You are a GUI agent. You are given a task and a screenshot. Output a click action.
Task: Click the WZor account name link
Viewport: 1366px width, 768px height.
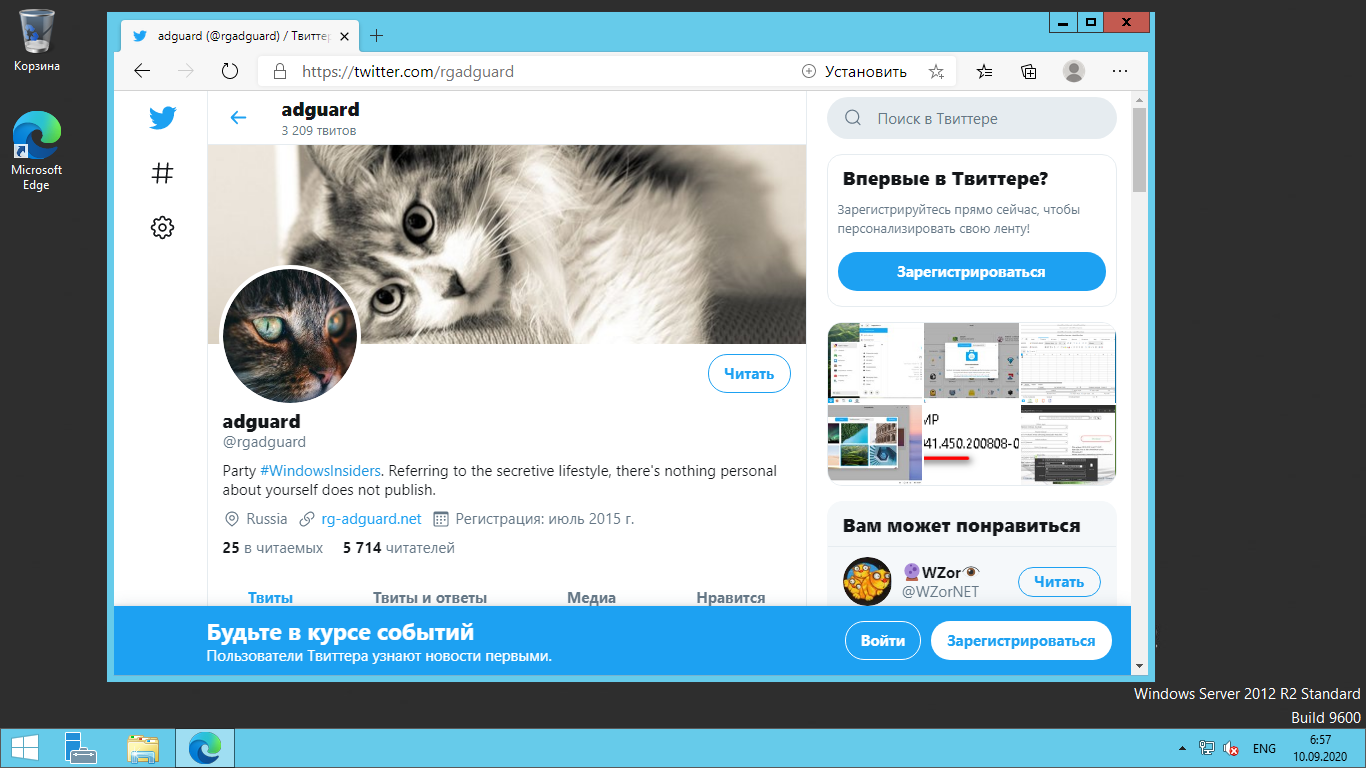(941, 573)
